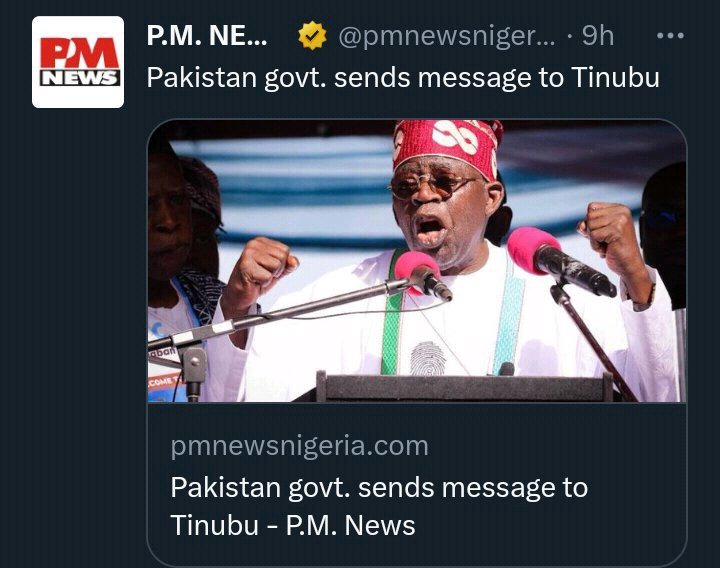Open the @pmnewsniger... handle link
Screen dimensions: 720x568
[x=447, y=36]
